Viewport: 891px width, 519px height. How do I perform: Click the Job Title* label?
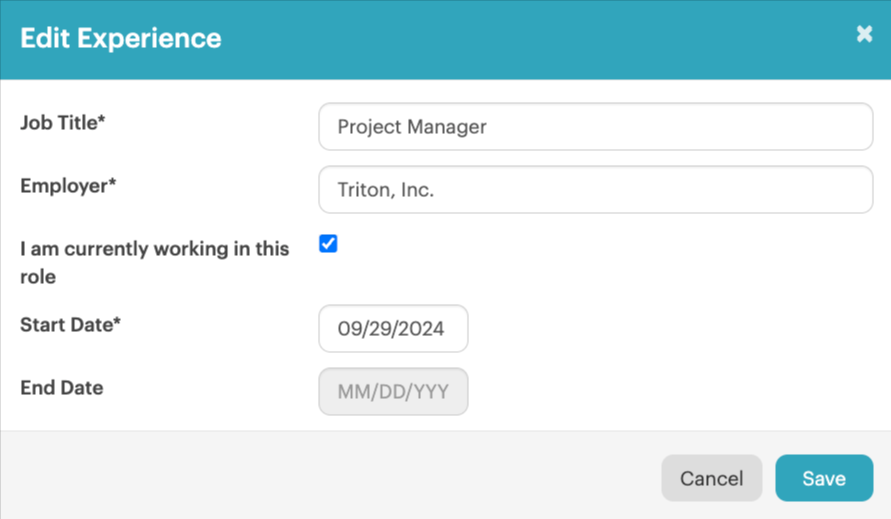click(63, 123)
